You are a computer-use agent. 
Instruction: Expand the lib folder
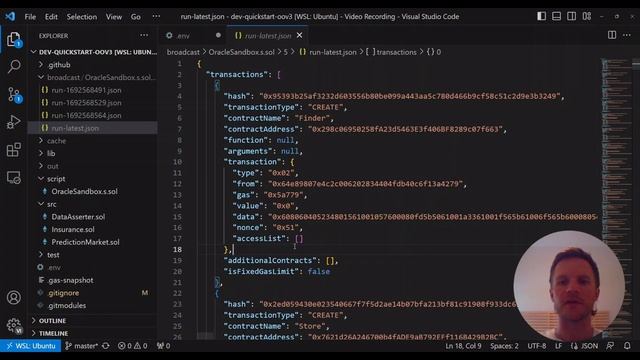(x=94, y=153)
